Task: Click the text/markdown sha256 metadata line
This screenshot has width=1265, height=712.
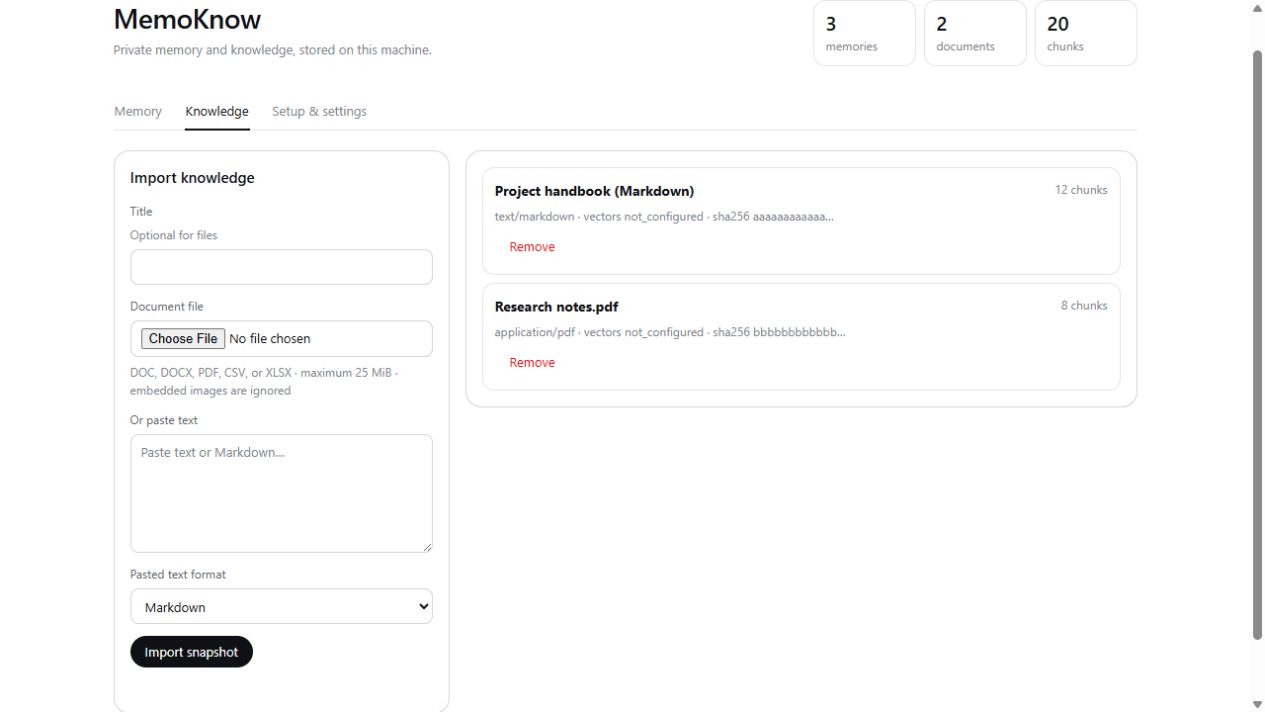Action: point(664,216)
